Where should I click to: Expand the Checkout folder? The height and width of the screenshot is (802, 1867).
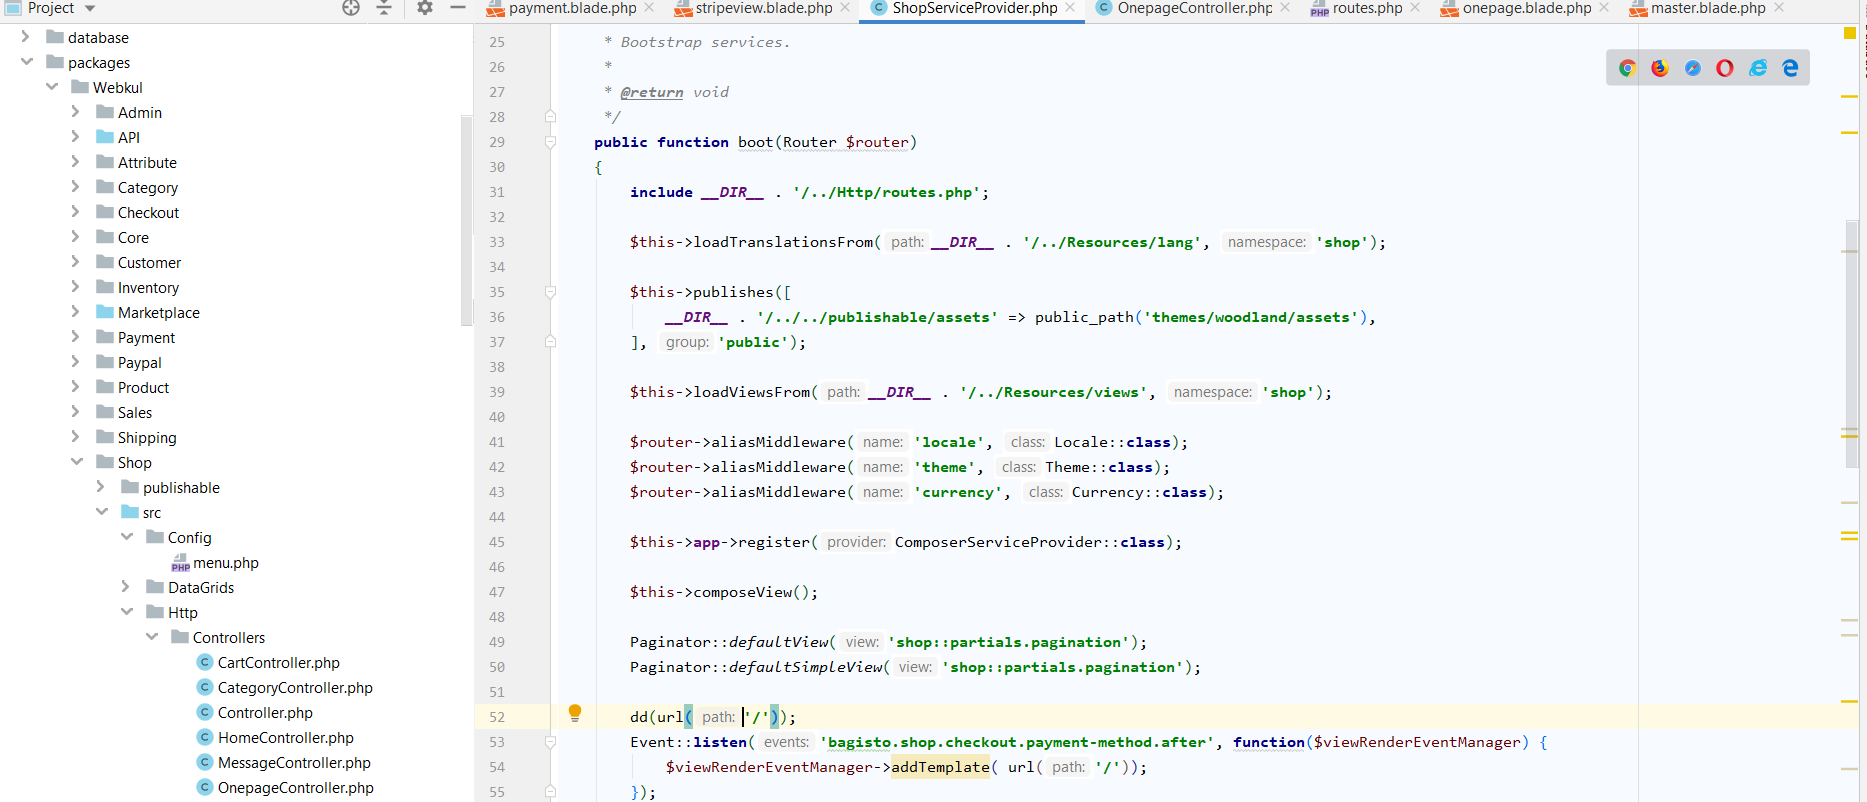pyautogui.click(x=76, y=212)
